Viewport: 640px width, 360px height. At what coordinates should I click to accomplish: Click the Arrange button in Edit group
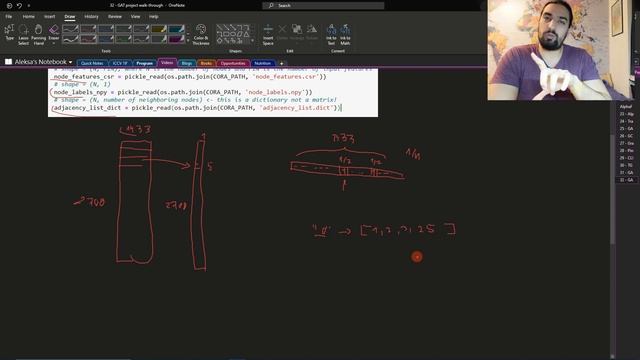297,33
